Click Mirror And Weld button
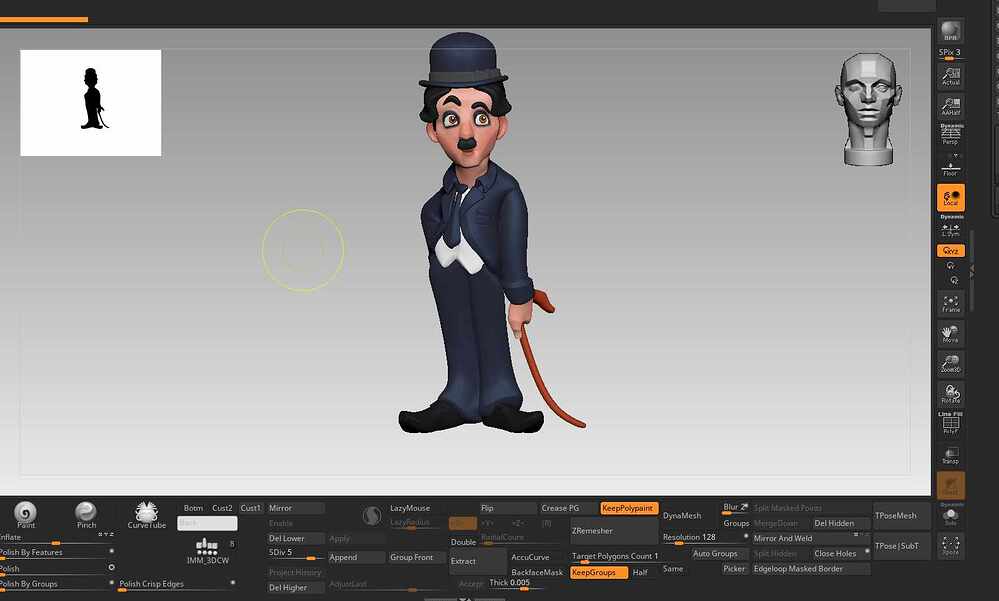Screen dimensions: 999x601 [810, 539]
